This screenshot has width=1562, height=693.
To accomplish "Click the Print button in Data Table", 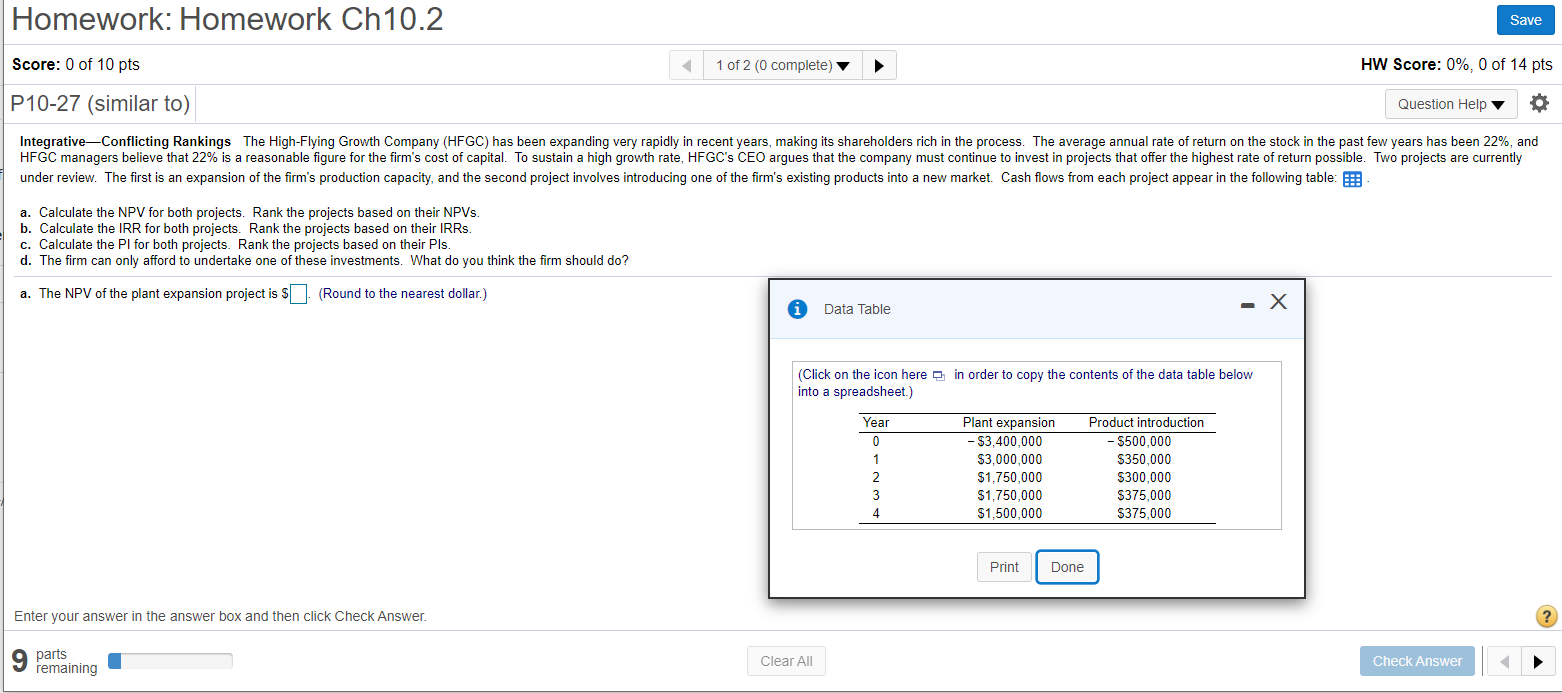I will pos(1004,567).
